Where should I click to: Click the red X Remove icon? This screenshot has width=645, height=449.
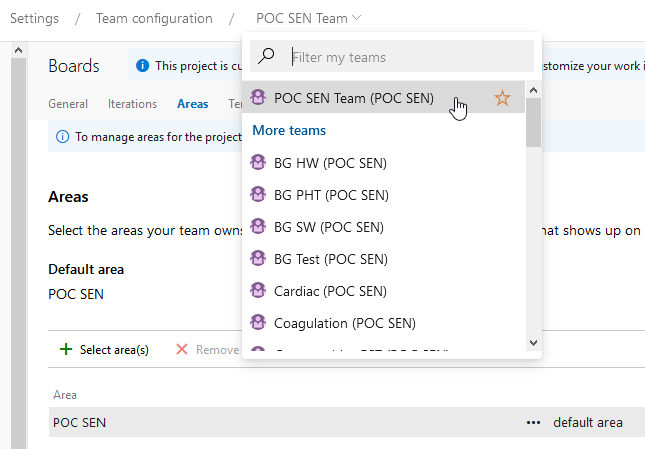point(181,349)
